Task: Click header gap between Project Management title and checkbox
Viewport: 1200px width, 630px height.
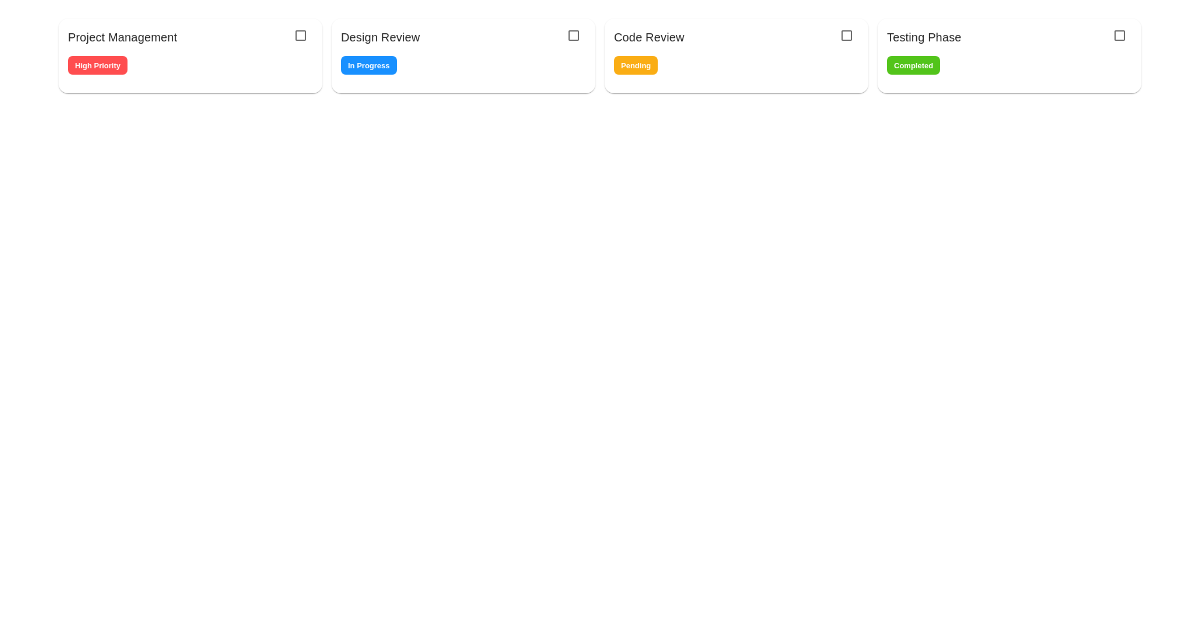Action: [x=236, y=37]
